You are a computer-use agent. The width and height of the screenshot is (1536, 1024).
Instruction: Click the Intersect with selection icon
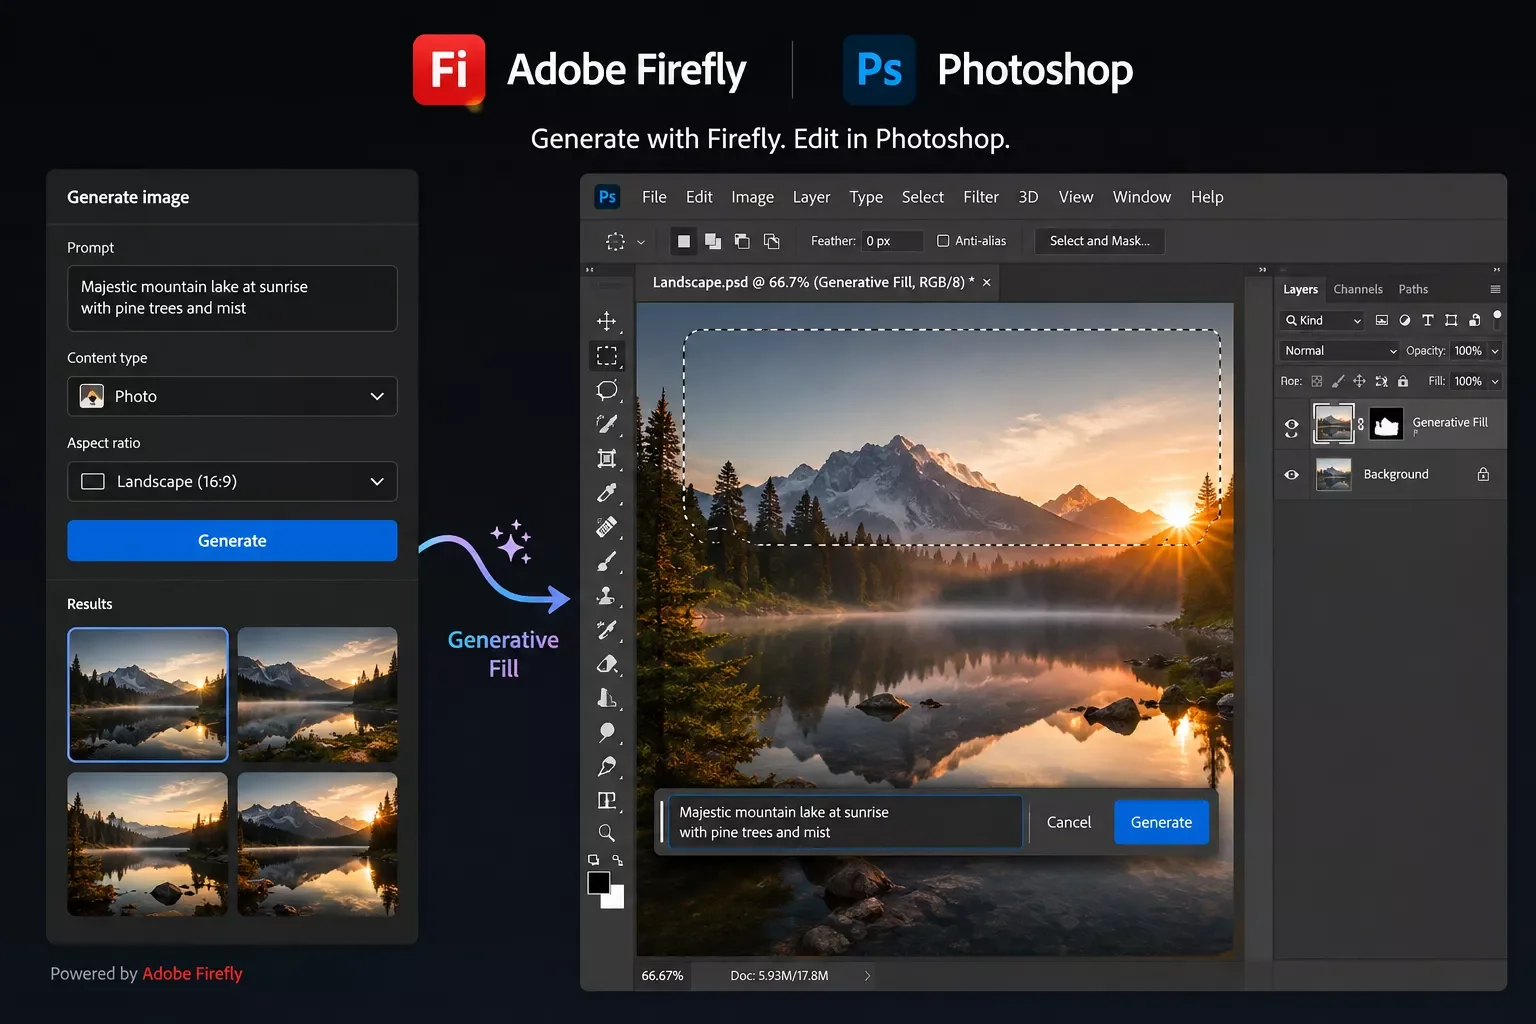tap(772, 241)
